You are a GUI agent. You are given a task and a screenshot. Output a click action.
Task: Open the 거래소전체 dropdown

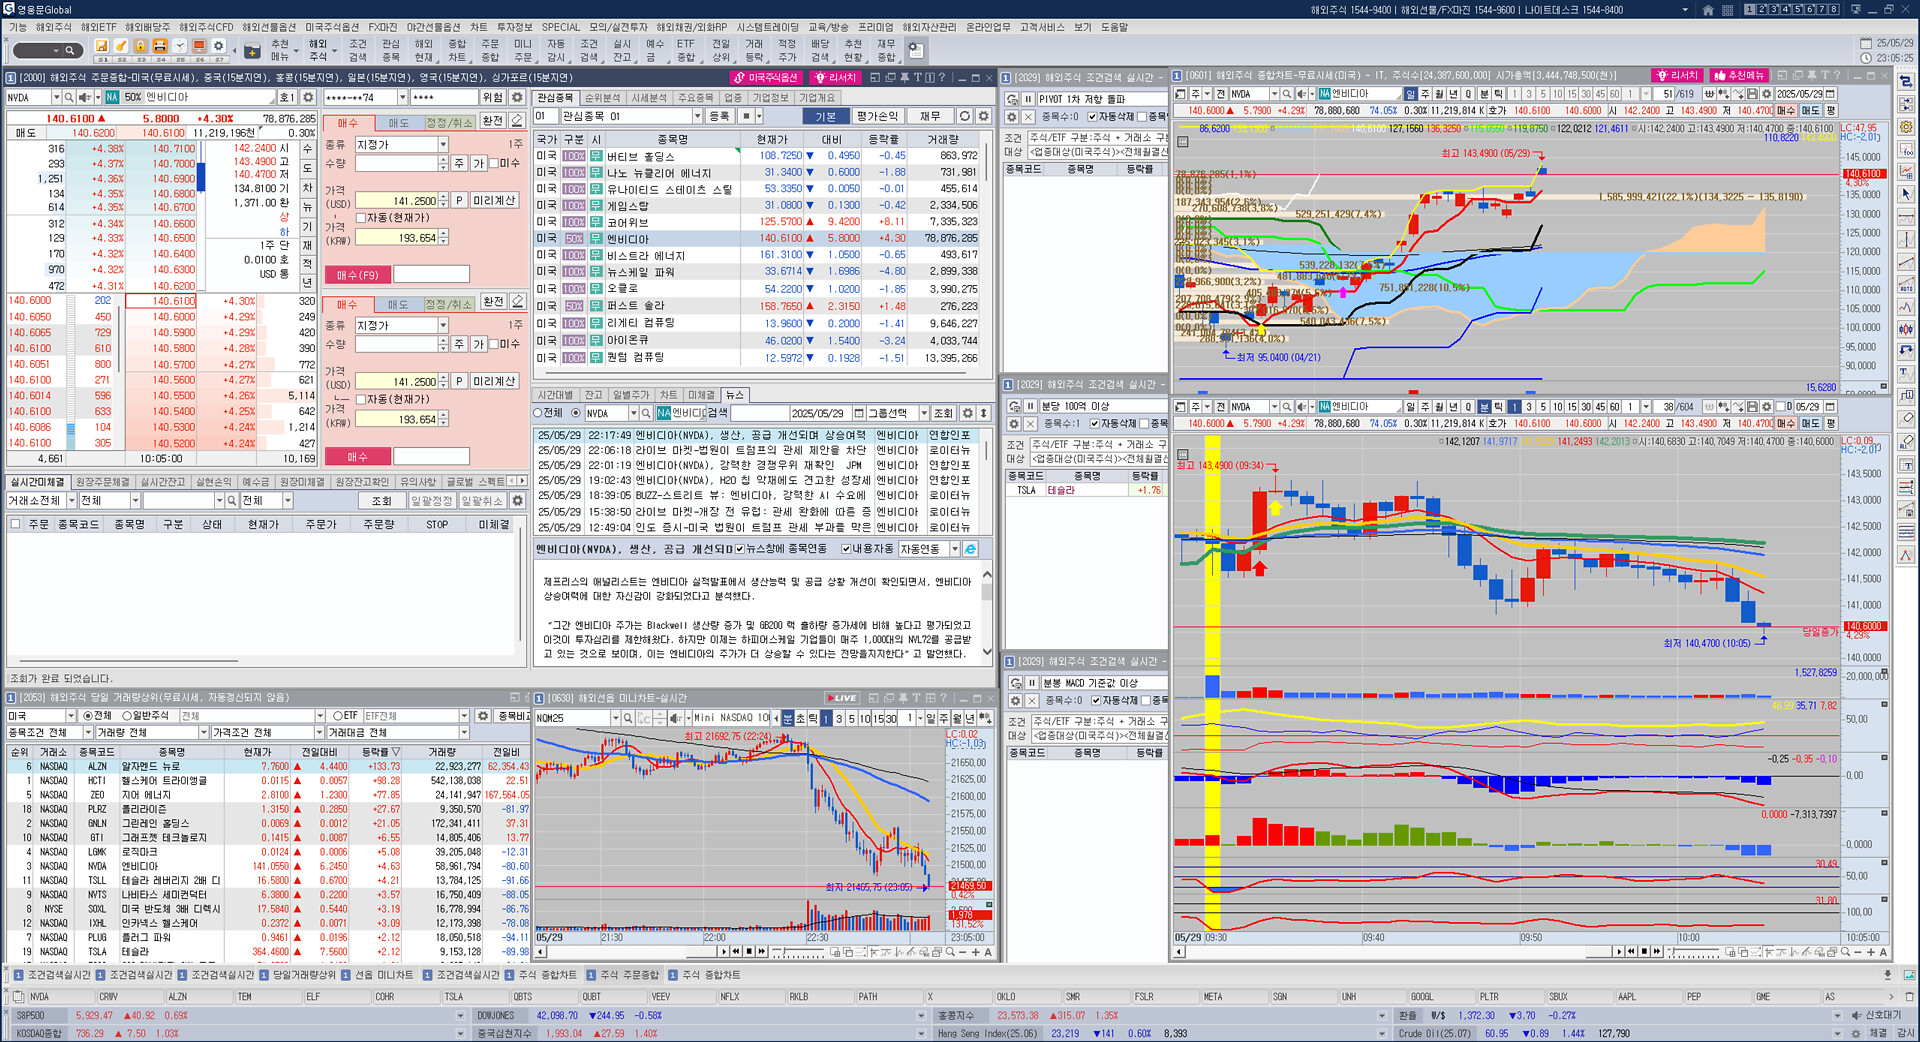coord(71,500)
